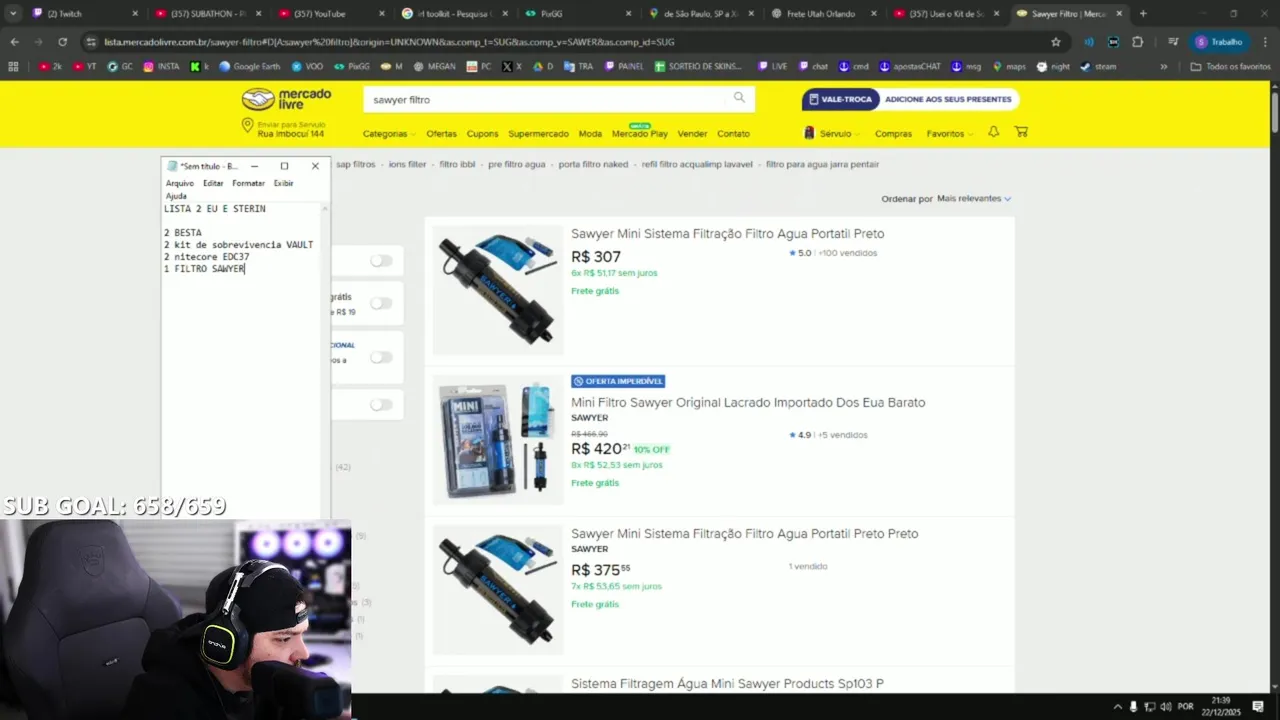Open the Supermercado menu link
The image size is (1280, 720).
538,133
